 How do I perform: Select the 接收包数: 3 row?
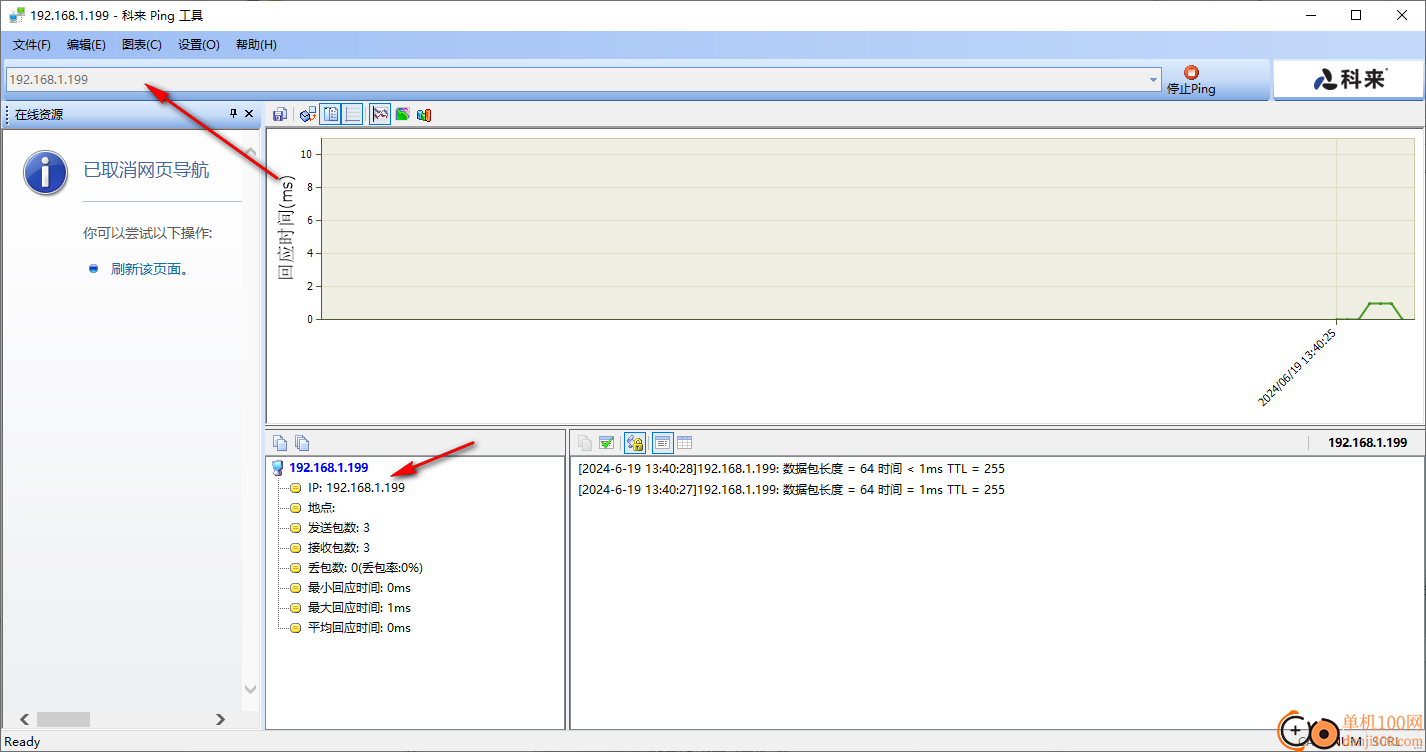(339, 548)
